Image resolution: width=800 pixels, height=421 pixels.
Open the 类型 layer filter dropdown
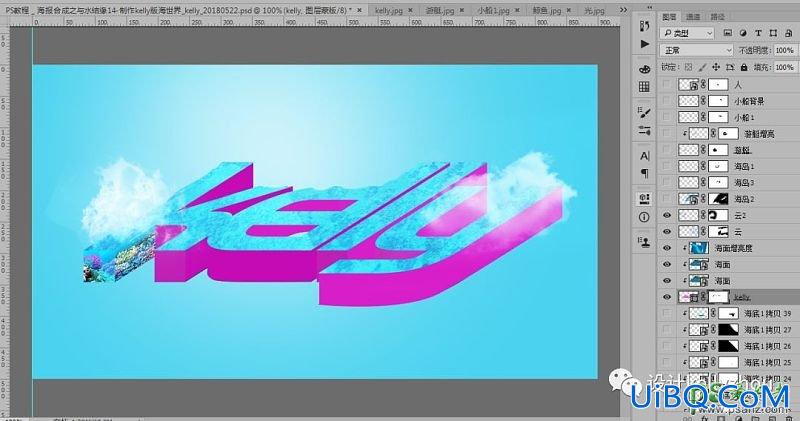[x=687, y=33]
